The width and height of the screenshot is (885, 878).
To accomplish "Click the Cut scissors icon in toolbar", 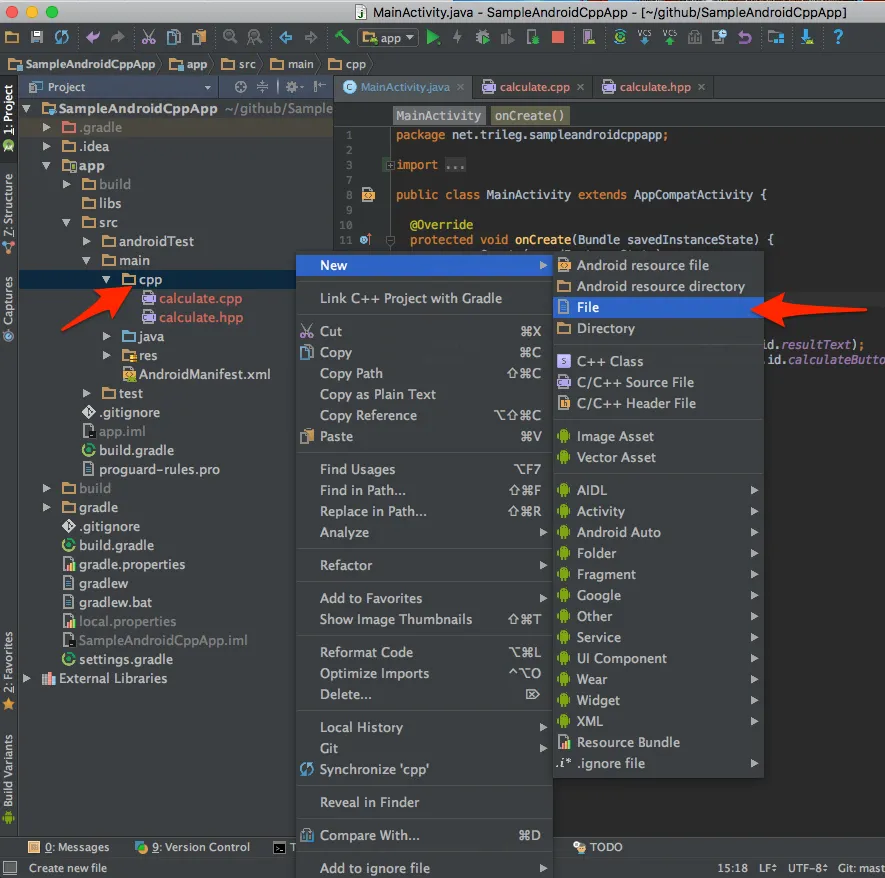I will pos(148,38).
